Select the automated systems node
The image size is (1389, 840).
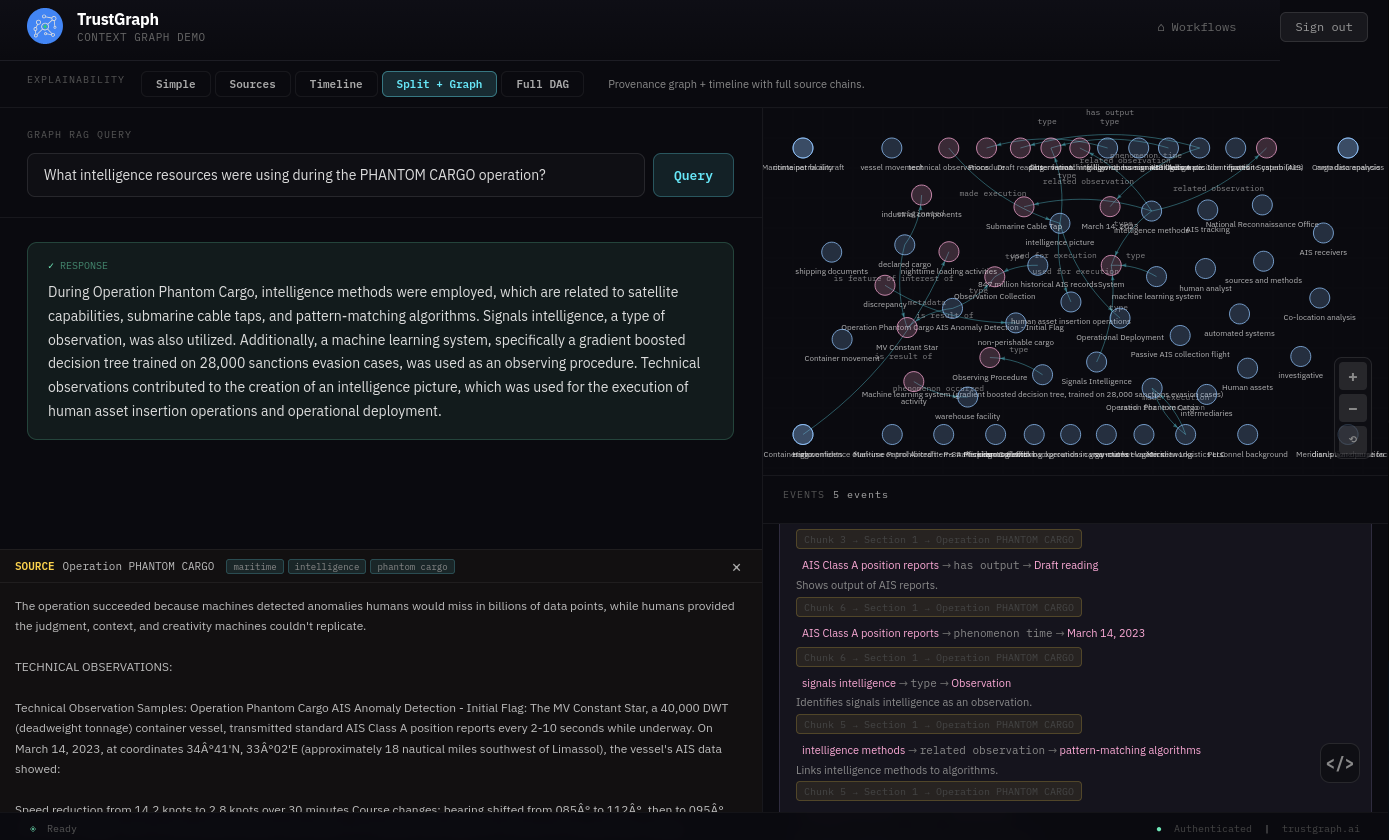(1240, 314)
